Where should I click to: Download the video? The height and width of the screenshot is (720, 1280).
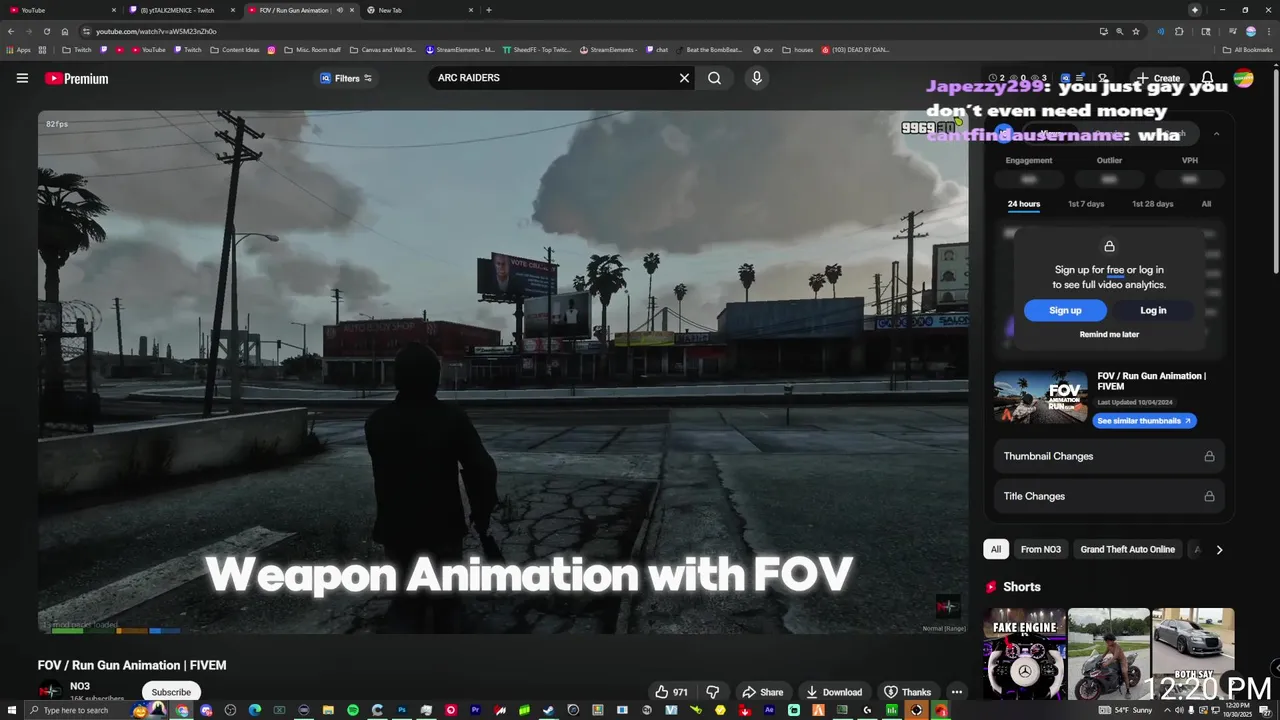tap(834, 692)
